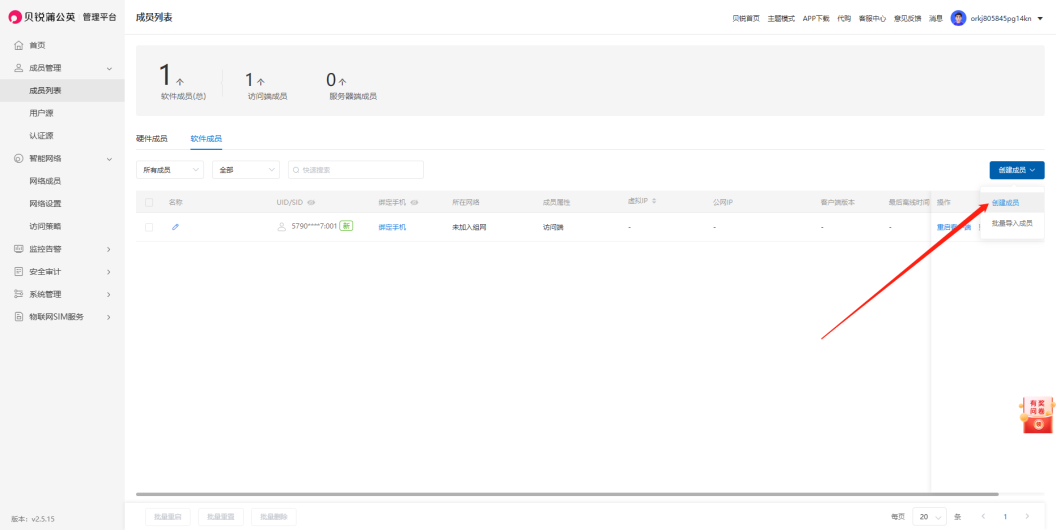The width and height of the screenshot is (1056, 530).
Task: Collapse the 智能网络 sidebar group
Action: [x=110, y=158]
